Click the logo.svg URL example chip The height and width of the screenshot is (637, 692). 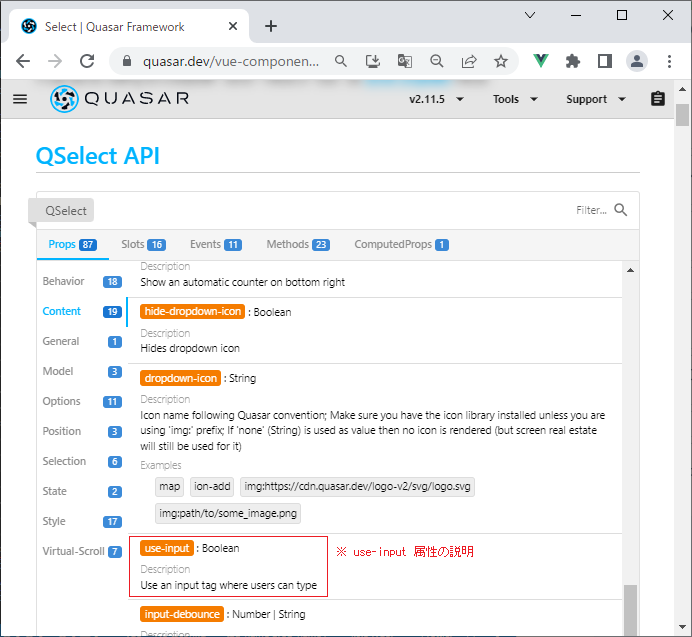coord(357,487)
